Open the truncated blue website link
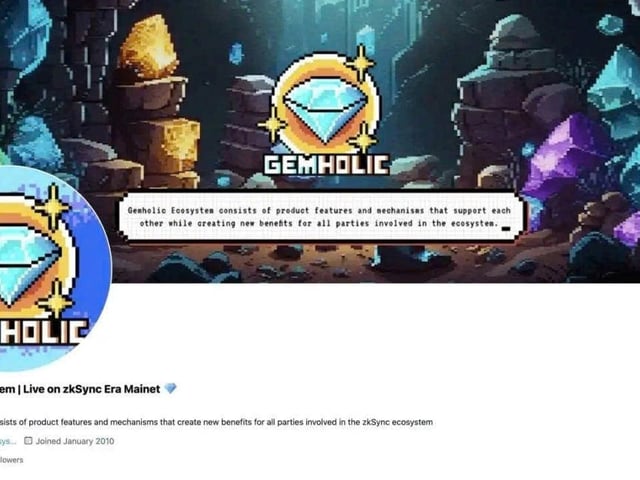Viewport: 640px width, 480px height. [x=8, y=441]
